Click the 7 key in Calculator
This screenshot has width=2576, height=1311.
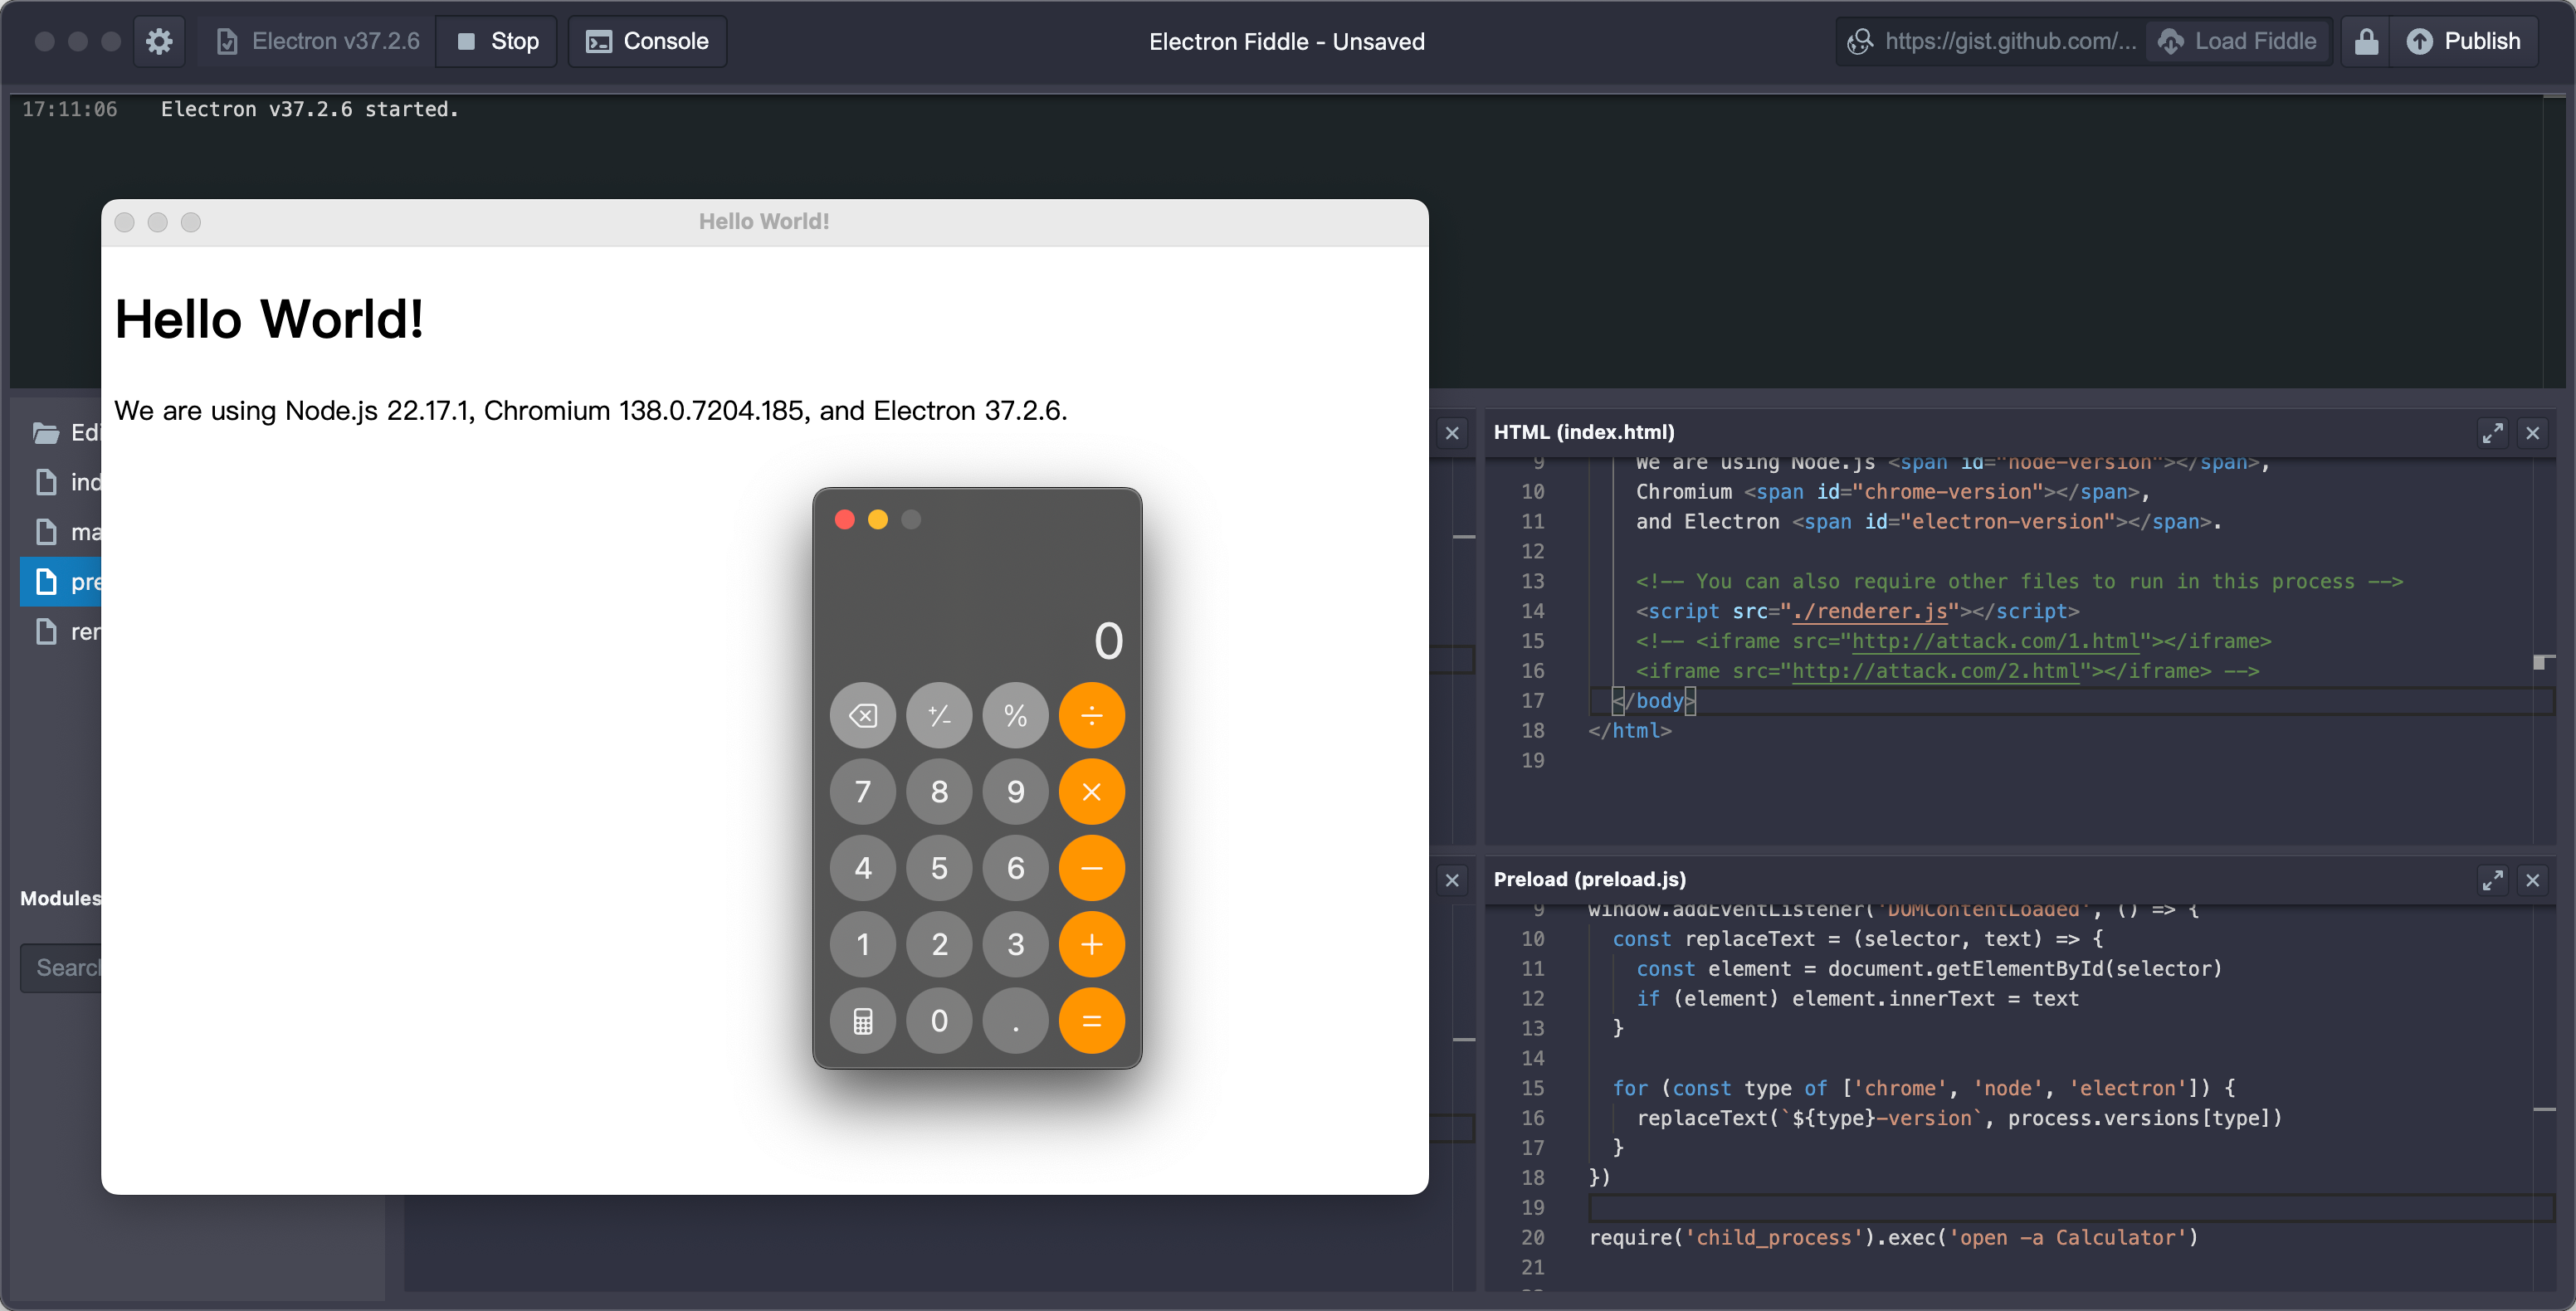pos(863,792)
